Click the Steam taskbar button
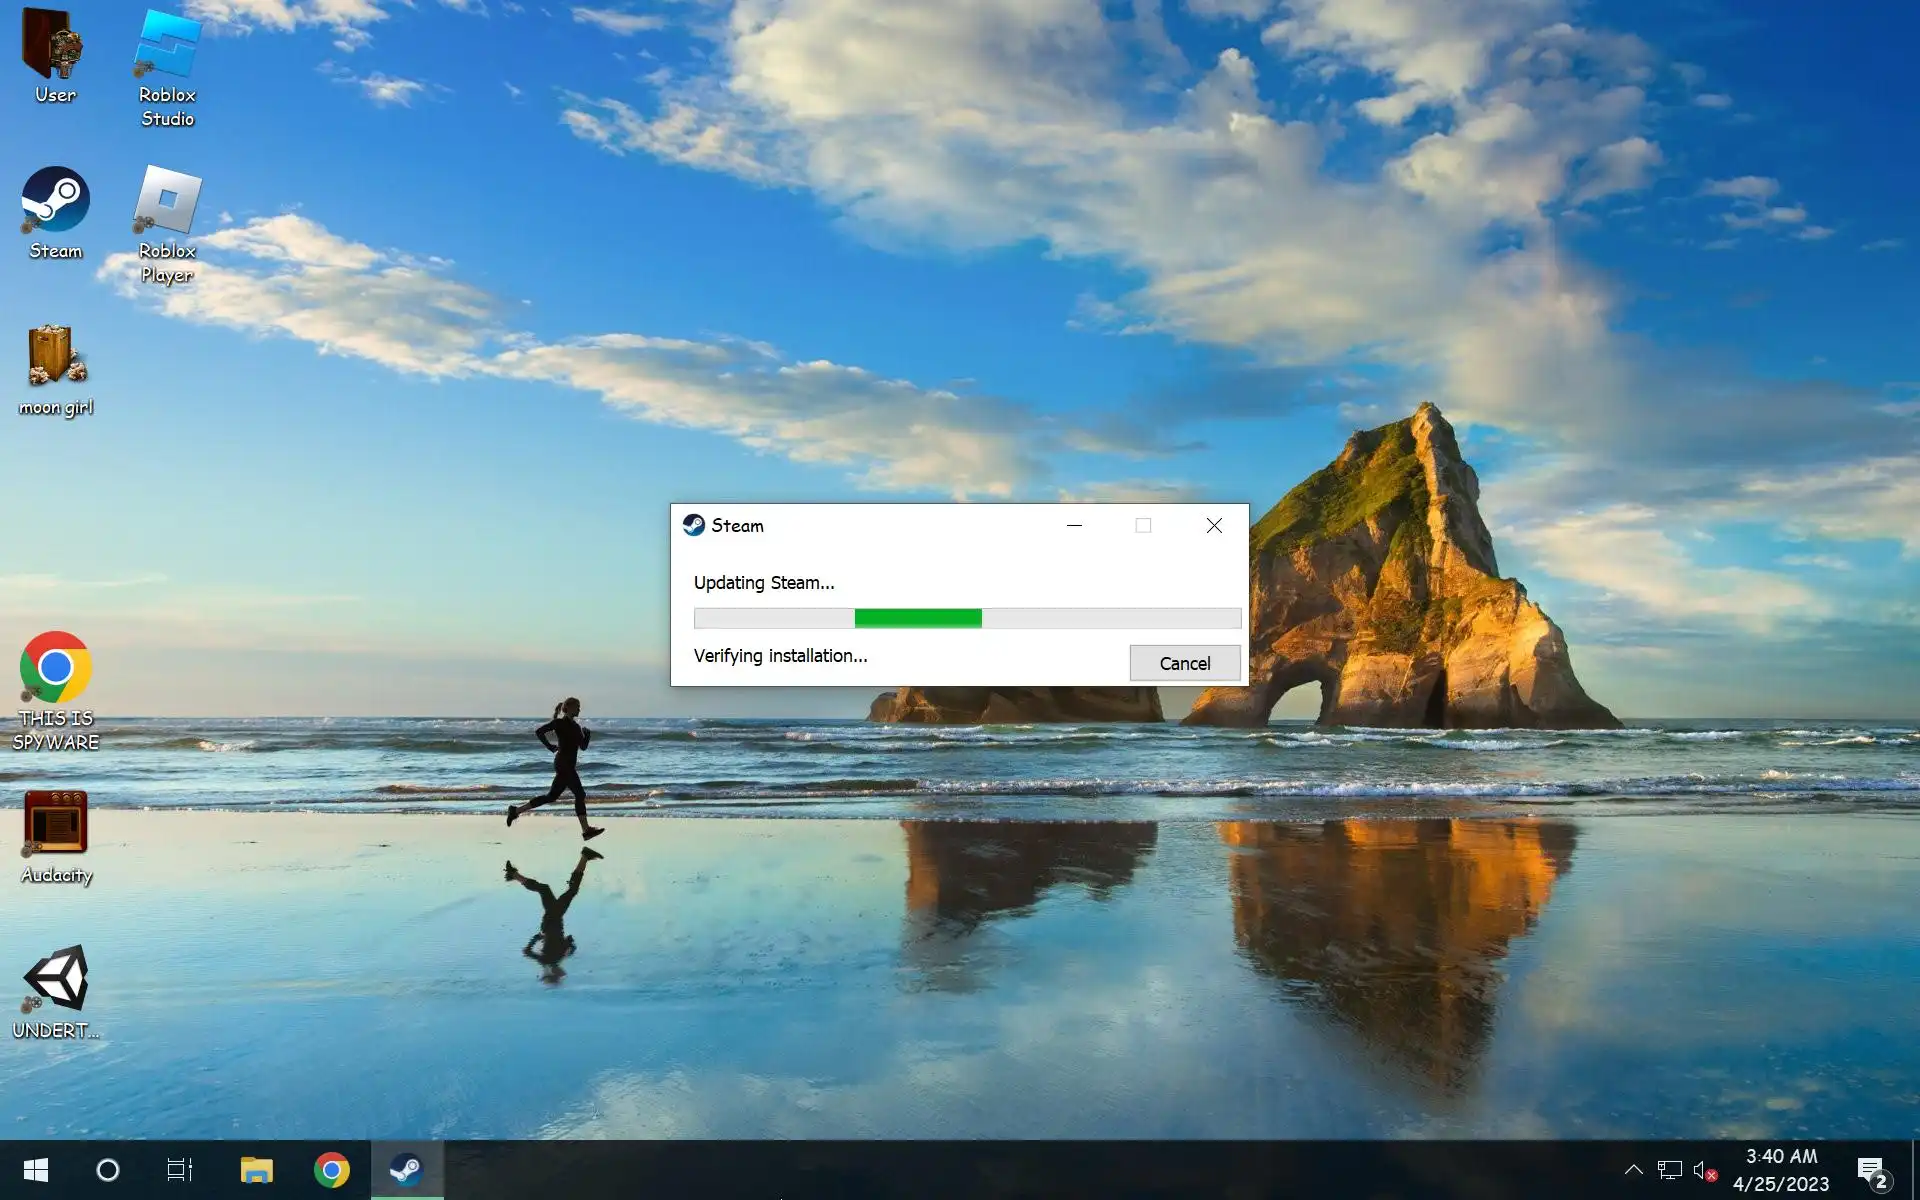1920x1200 pixels. coord(407,1170)
